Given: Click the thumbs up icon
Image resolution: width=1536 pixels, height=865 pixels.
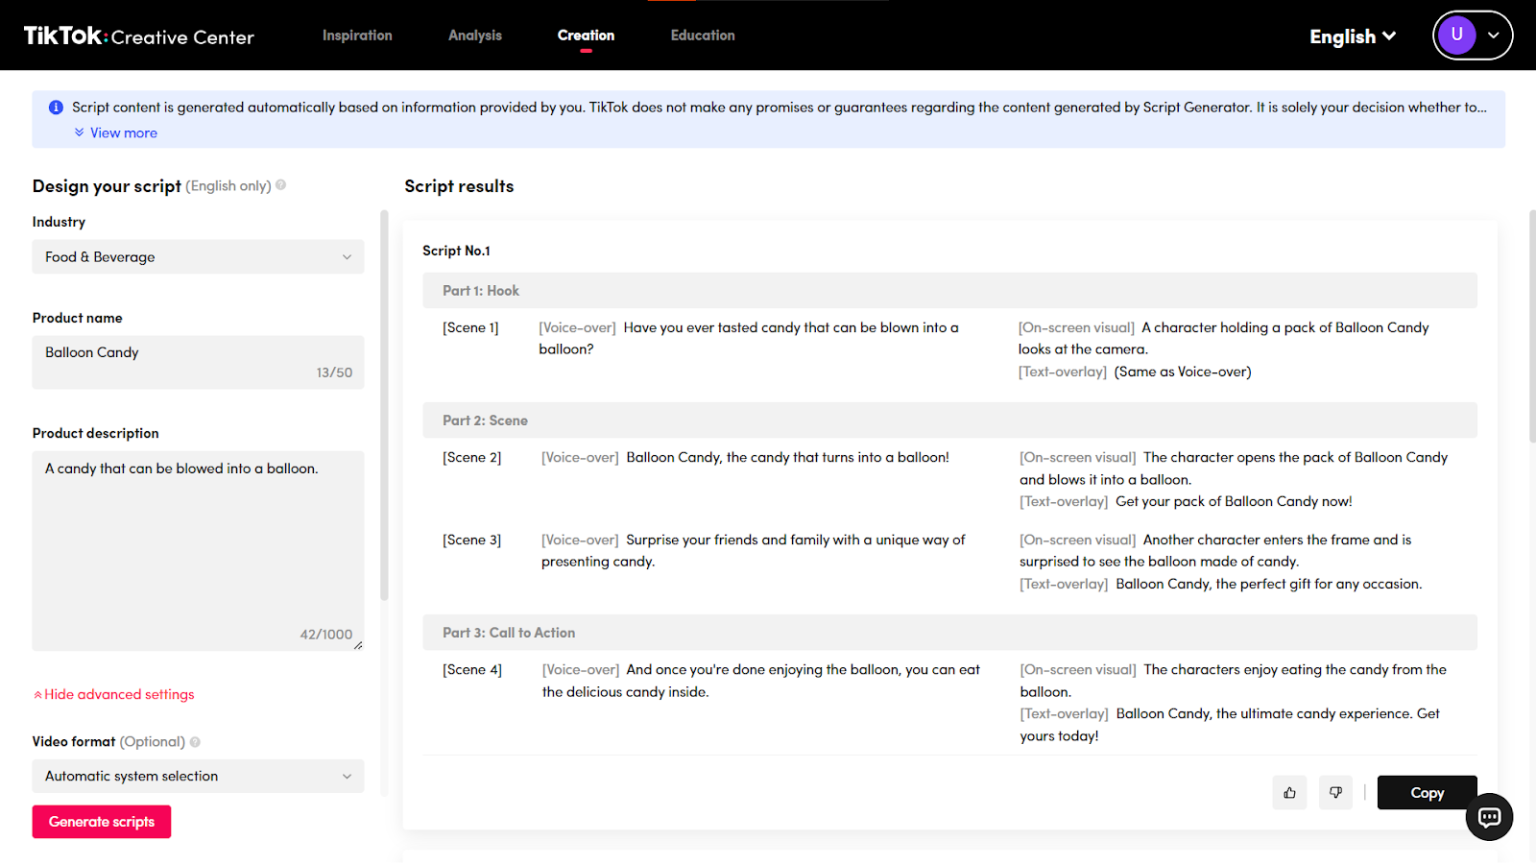Looking at the screenshot, I should pos(1289,793).
